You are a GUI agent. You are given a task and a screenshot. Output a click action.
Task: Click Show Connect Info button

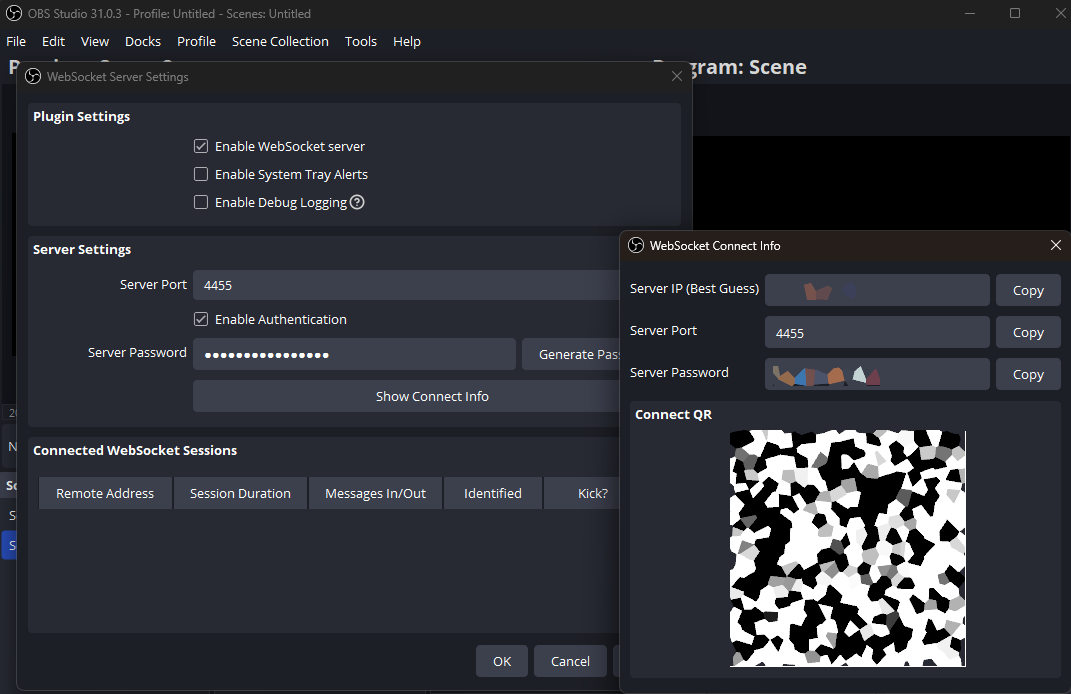coord(406,396)
